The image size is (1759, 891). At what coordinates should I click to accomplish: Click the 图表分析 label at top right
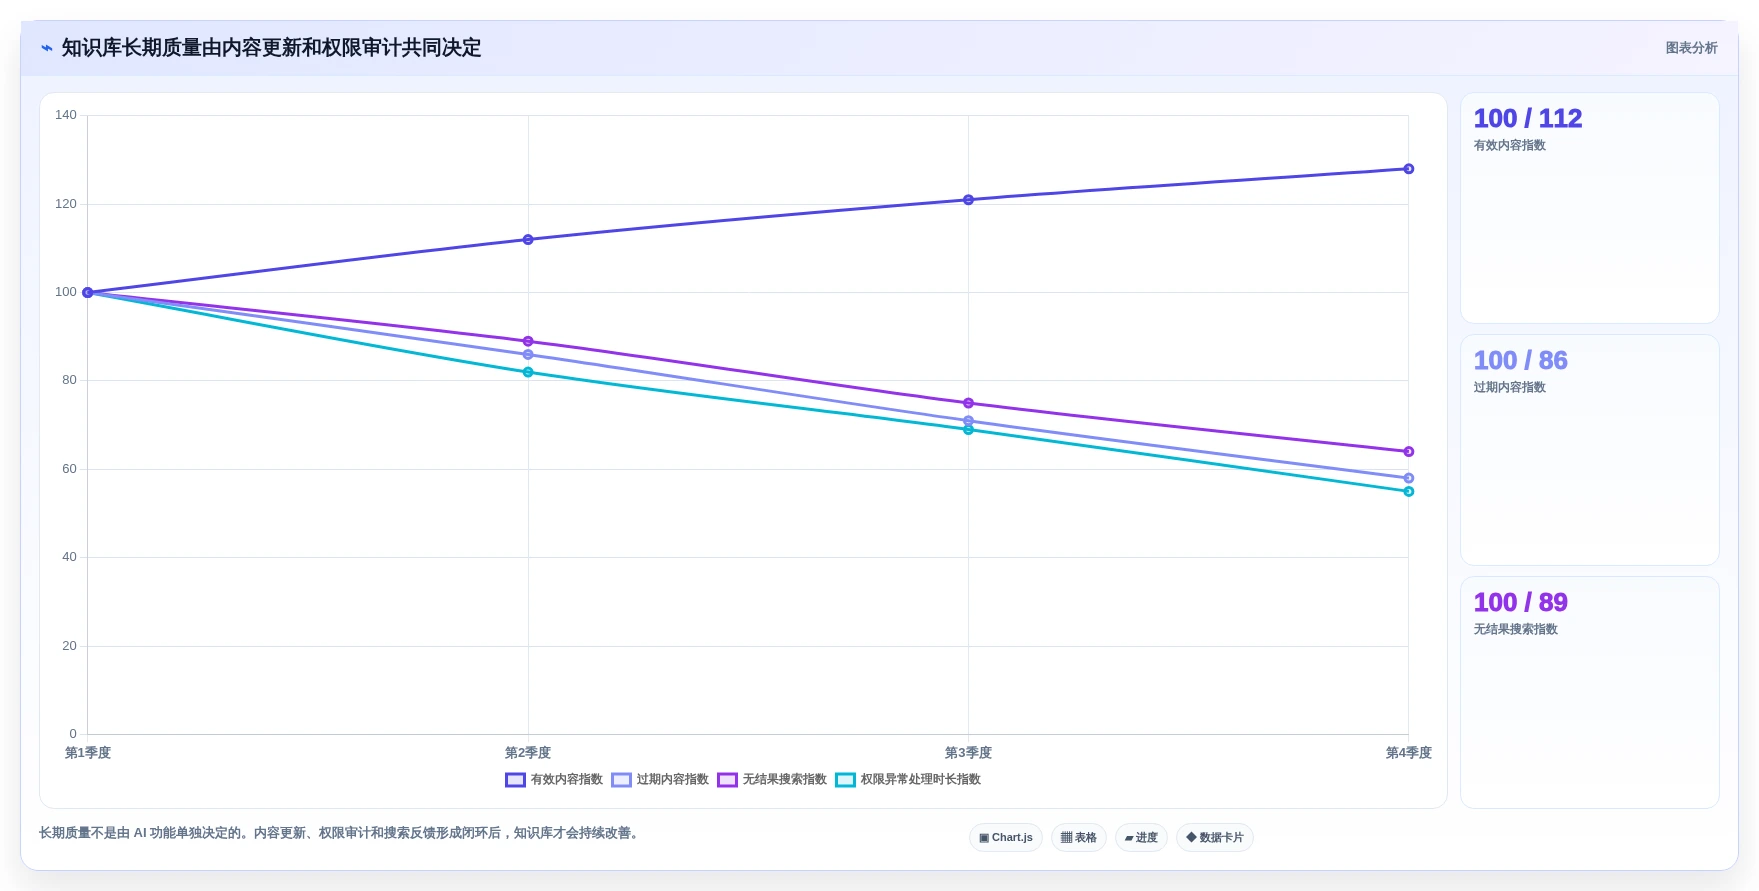1691,48
